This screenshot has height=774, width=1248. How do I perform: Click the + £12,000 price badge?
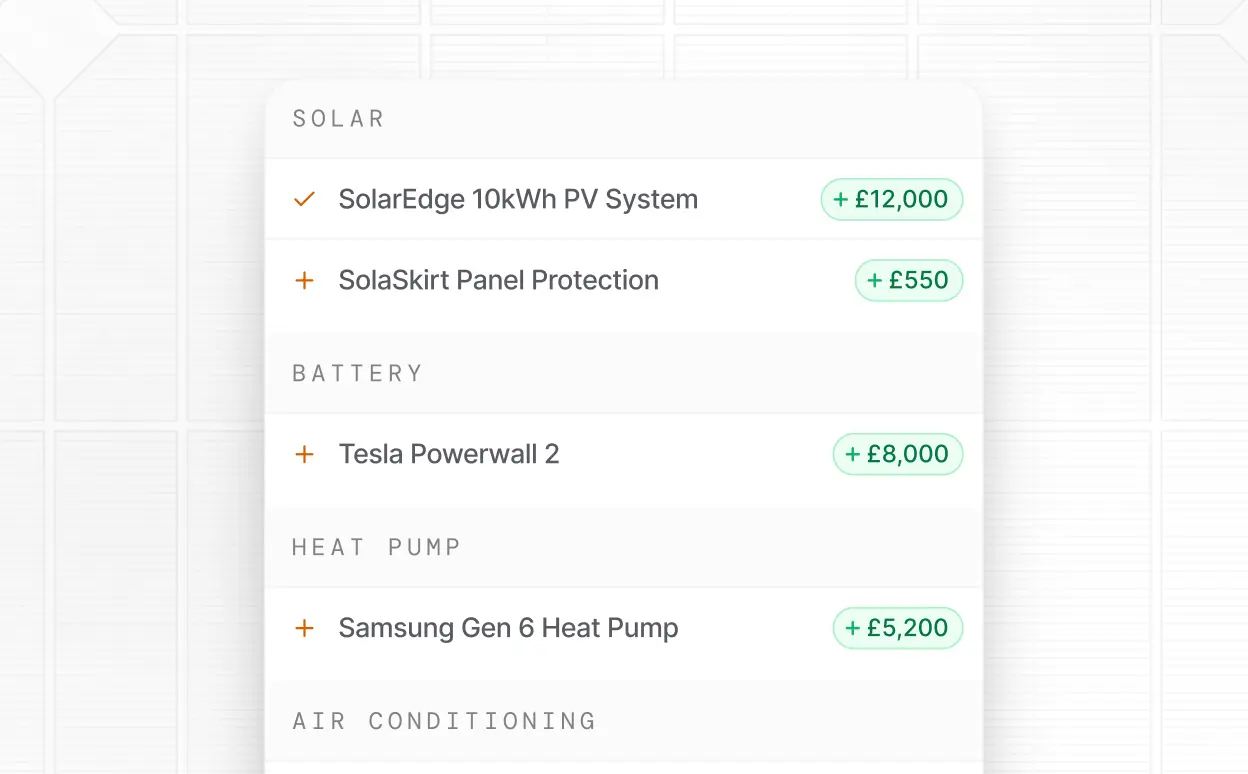pos(892,199)
